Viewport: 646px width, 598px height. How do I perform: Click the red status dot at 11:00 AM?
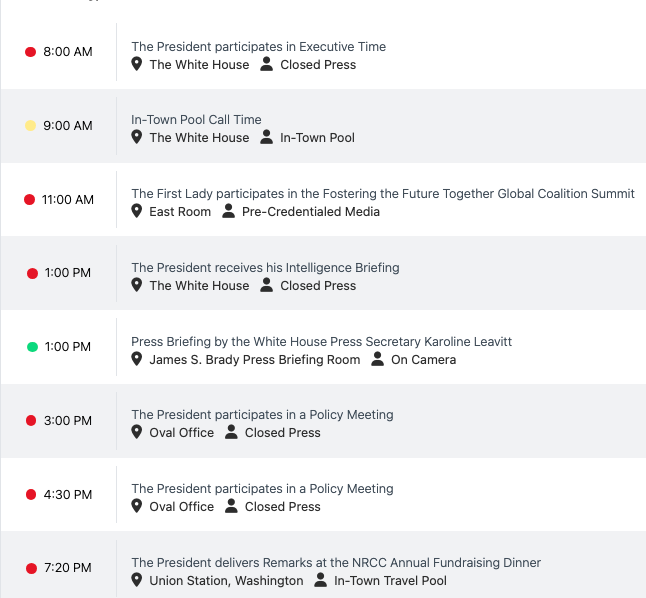click(x=30, y=200)
